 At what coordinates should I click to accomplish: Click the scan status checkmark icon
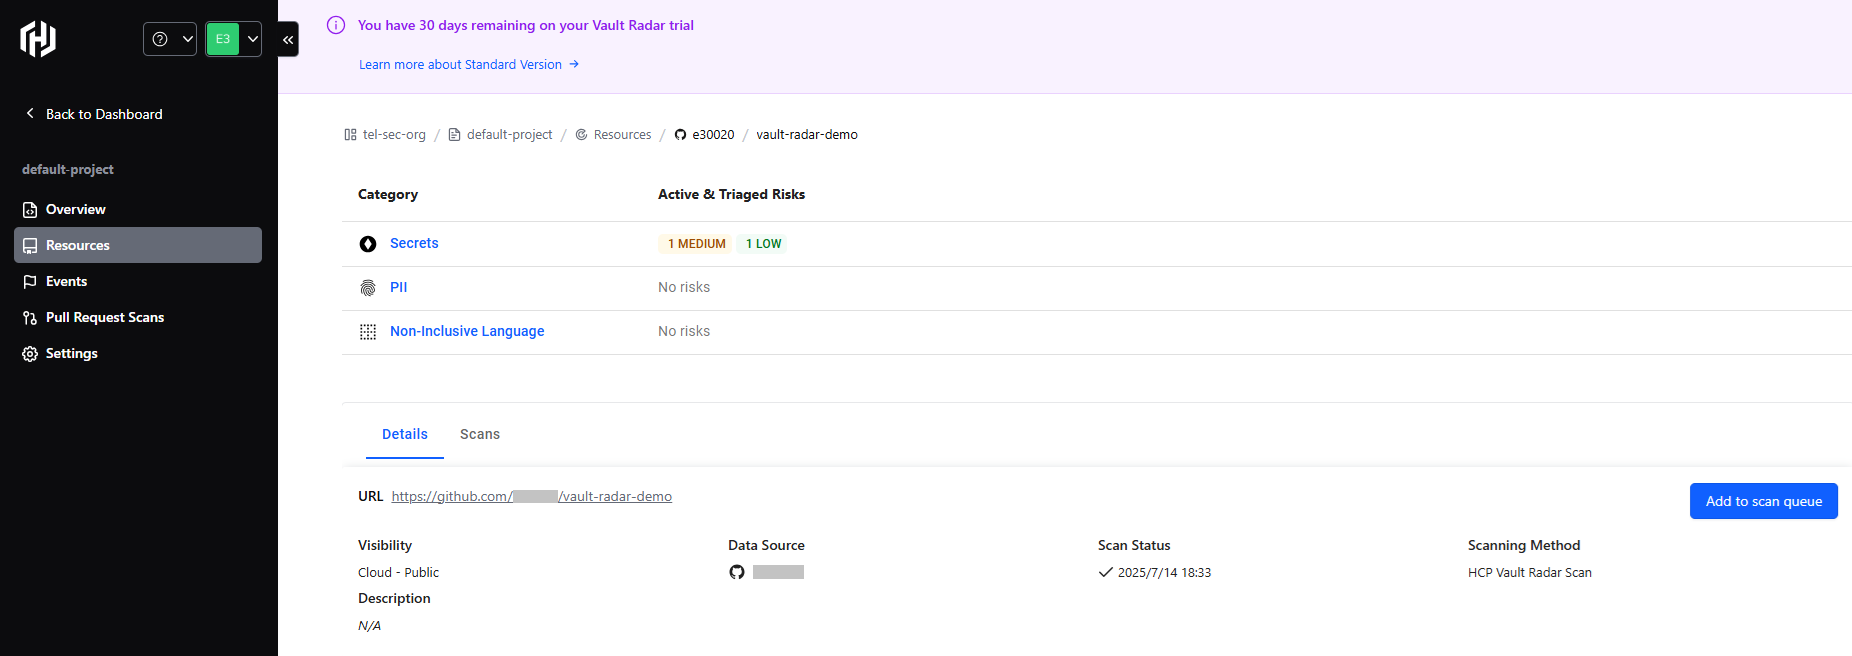point(1106,573)
